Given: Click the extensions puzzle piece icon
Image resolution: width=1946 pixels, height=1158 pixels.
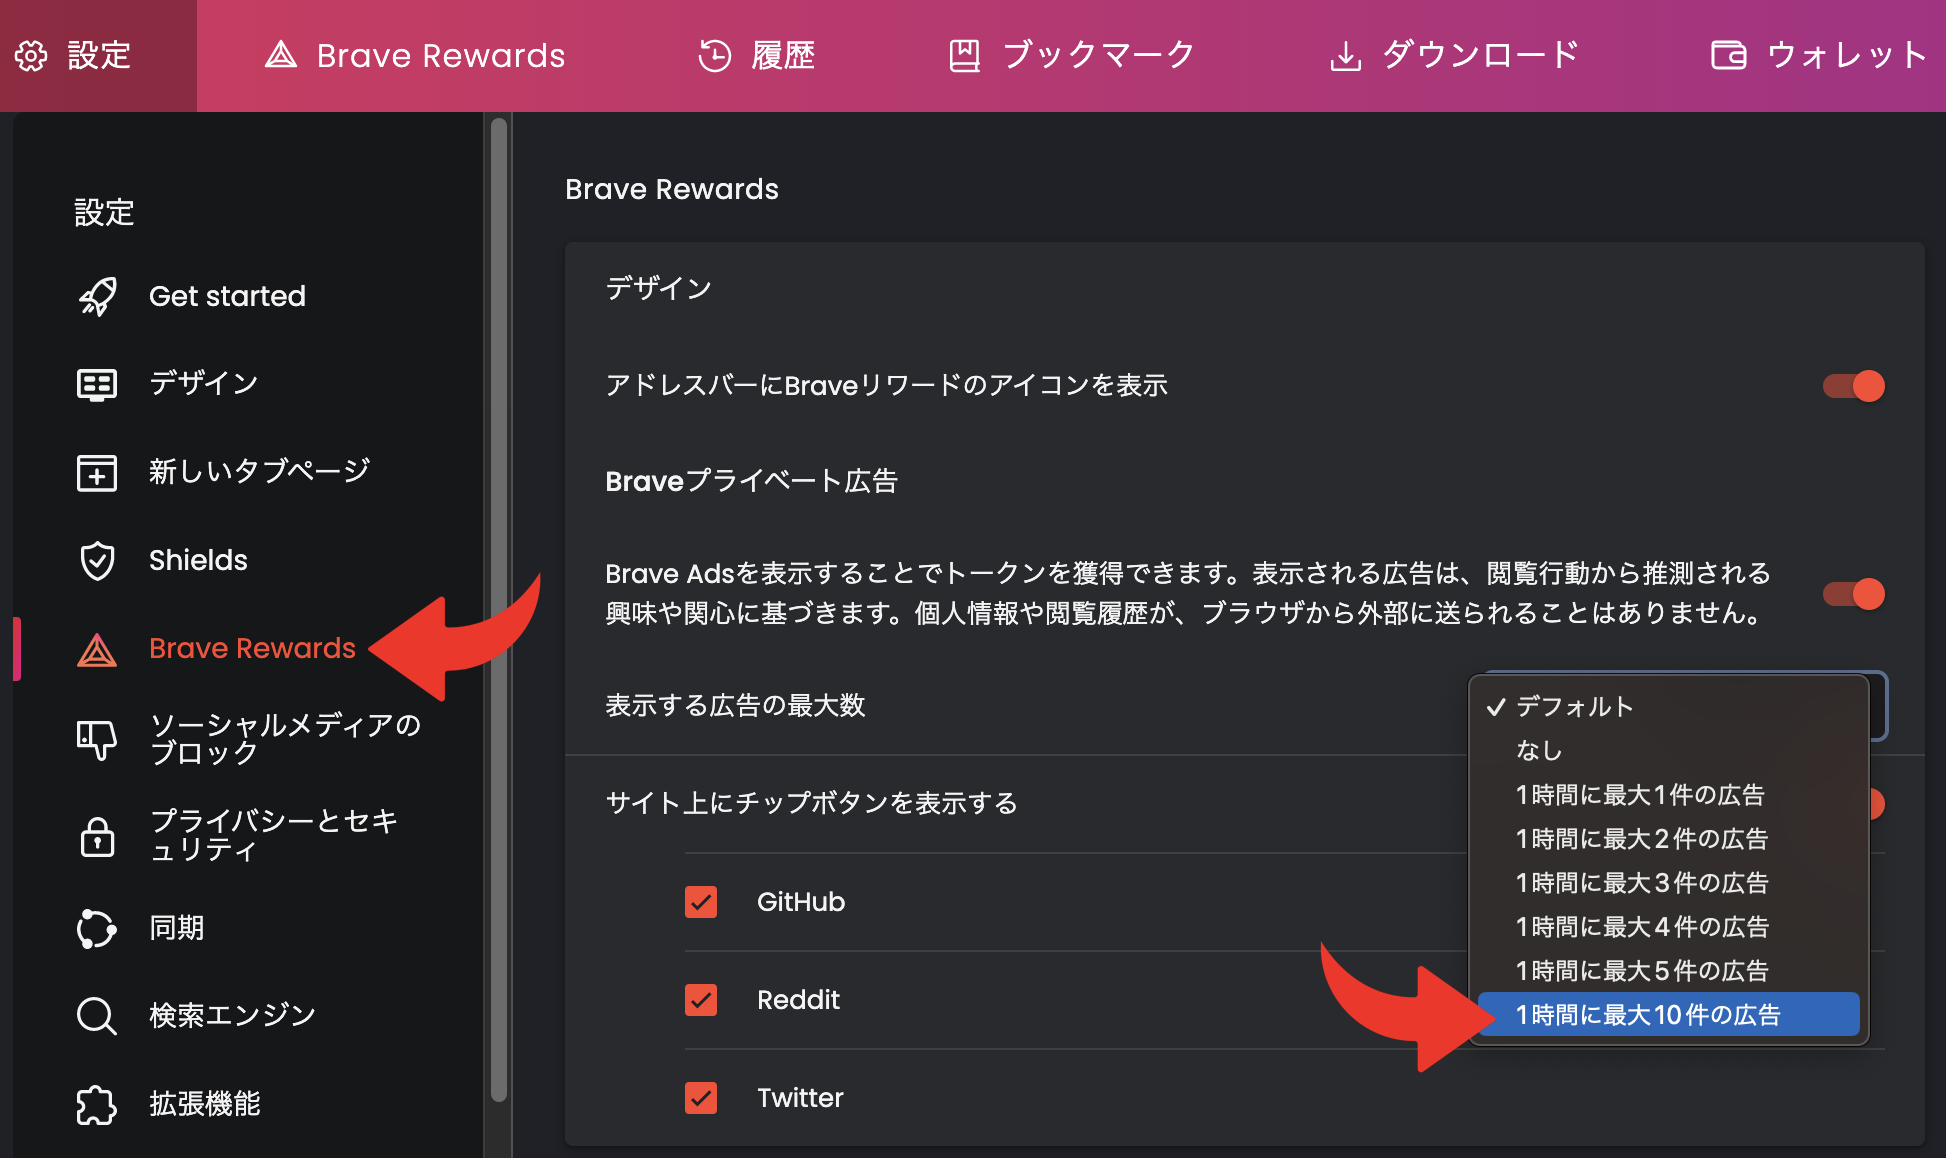Looking at the screenshot, I should point(97,1105).
